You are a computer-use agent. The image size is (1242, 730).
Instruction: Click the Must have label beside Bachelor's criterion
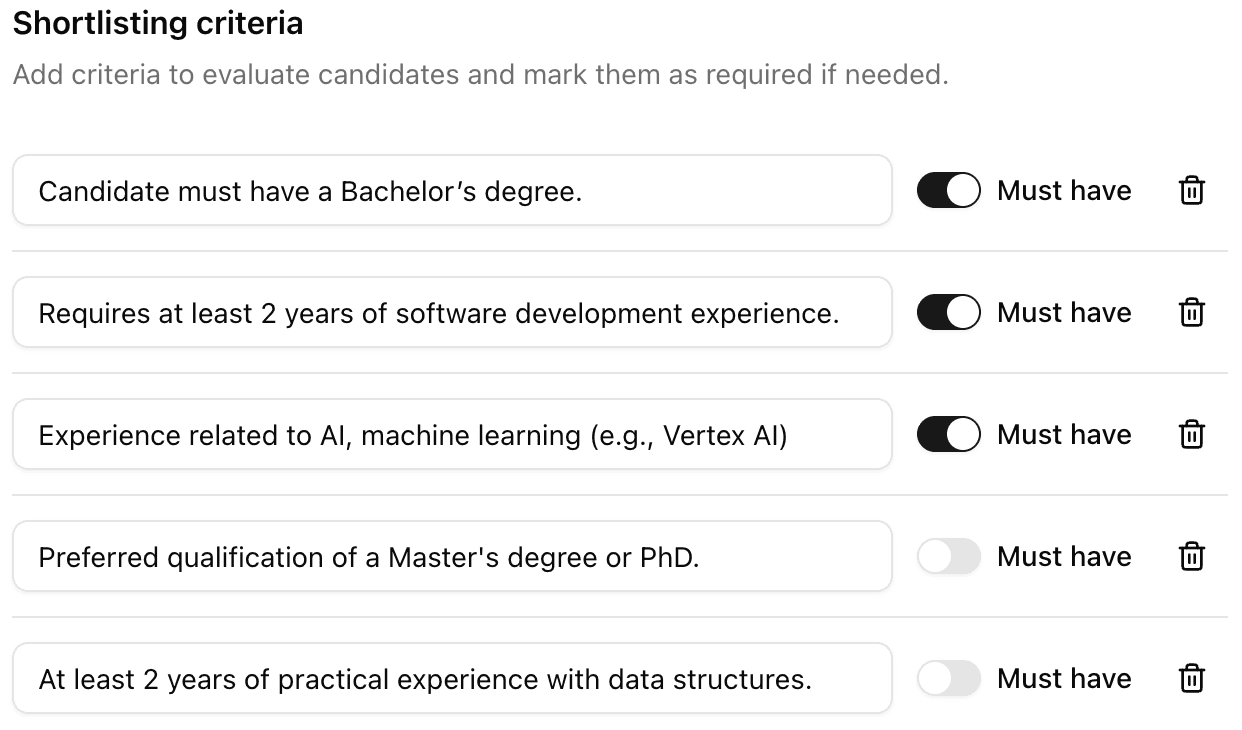pos(1064,190)
